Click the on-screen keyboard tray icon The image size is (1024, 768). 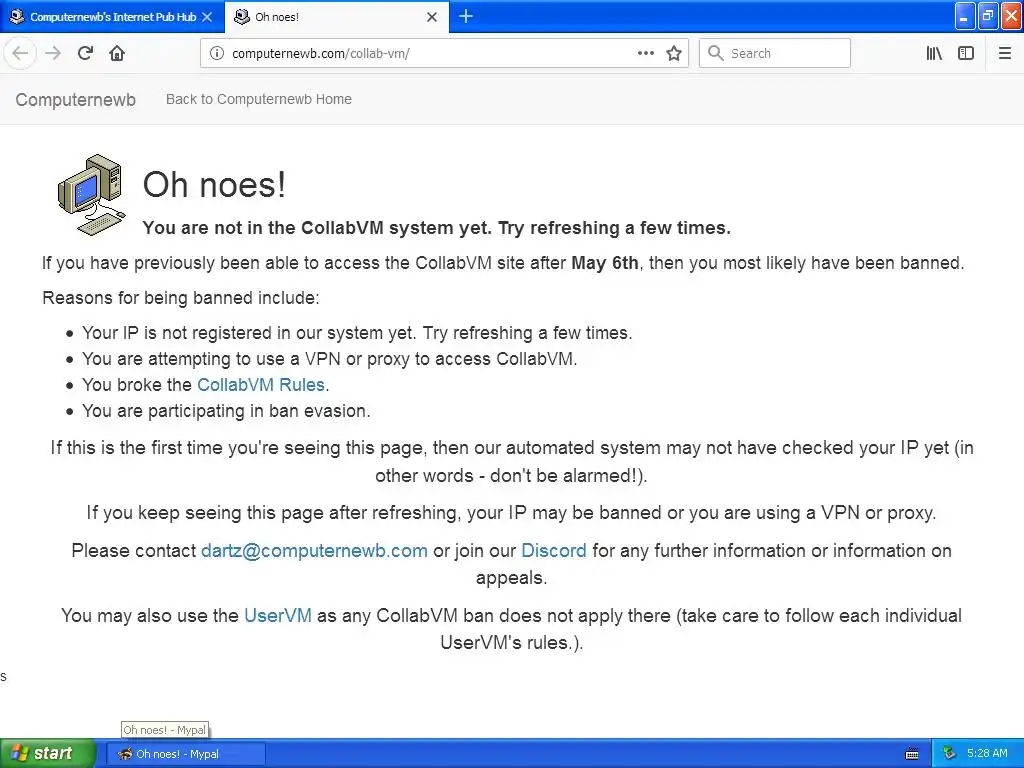point(912,754)
